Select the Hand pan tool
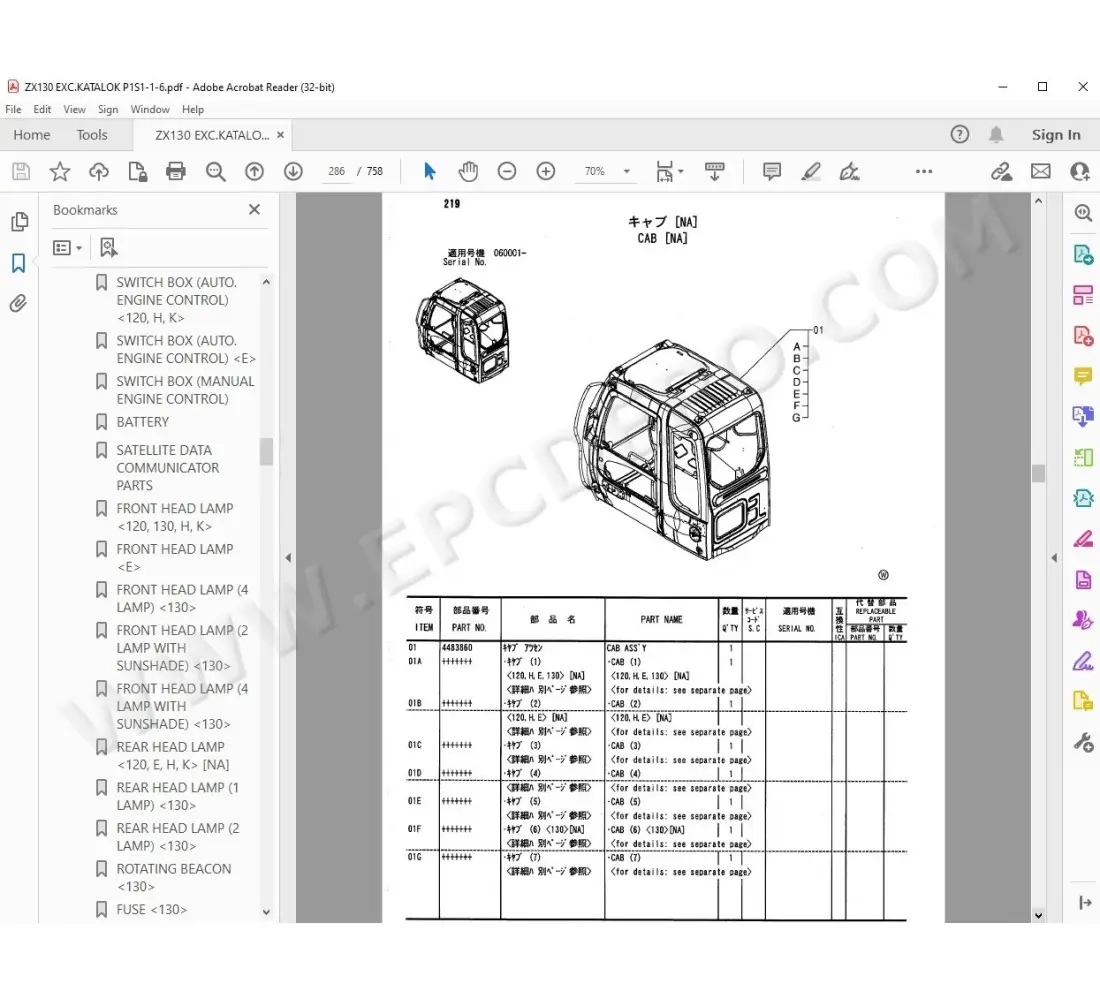The height and width of the screenshot is (1000, 1100). point(468,172)
